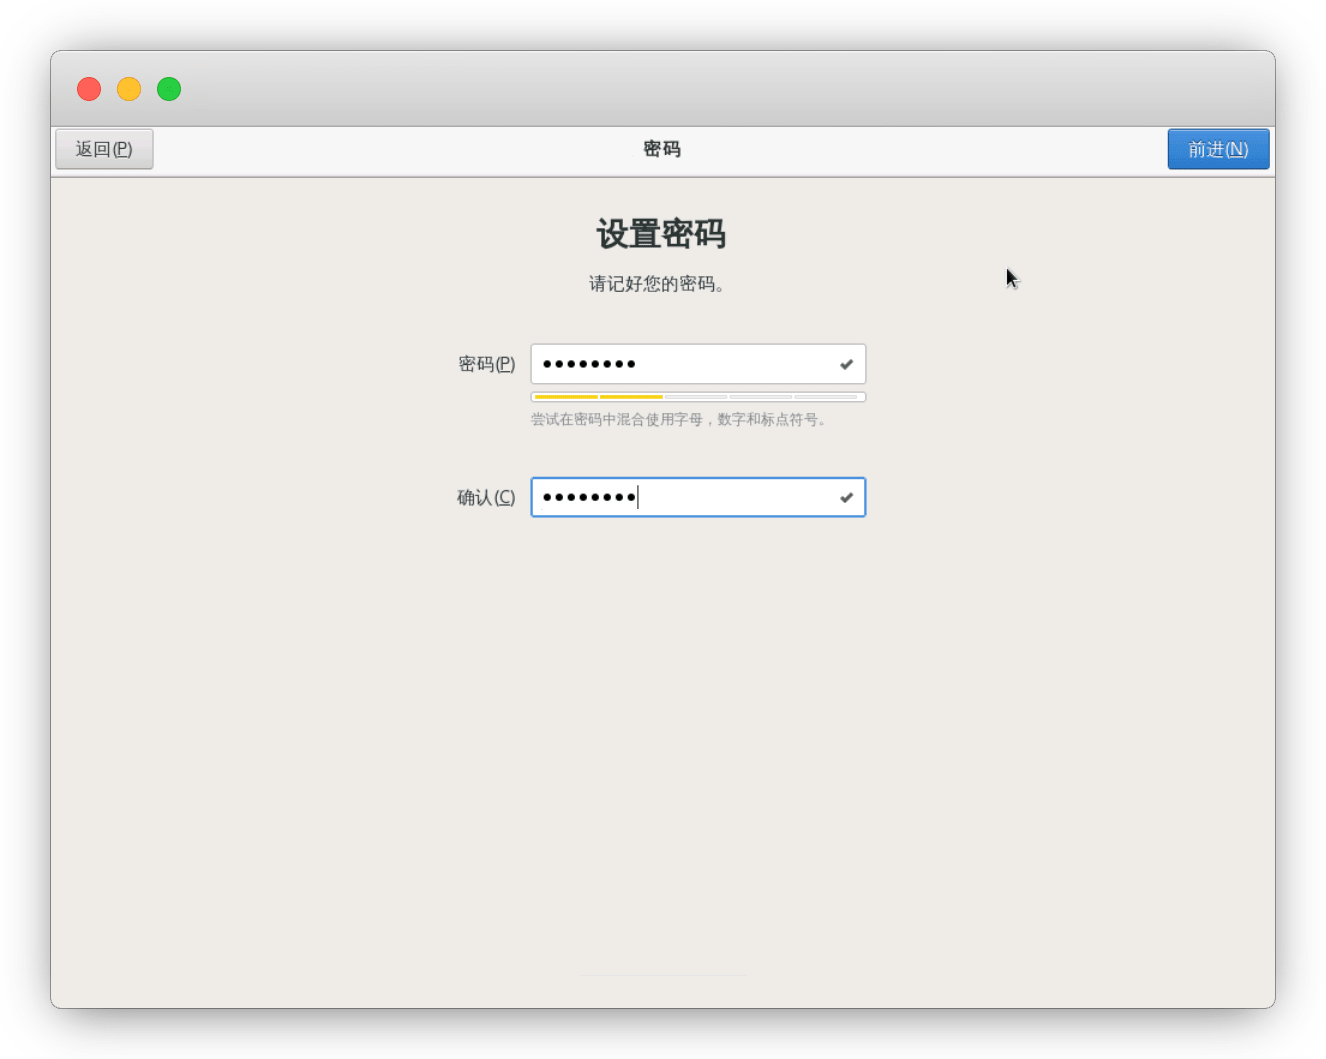
Task: Click the 设置密码 heading
Action: coord(661,234)
